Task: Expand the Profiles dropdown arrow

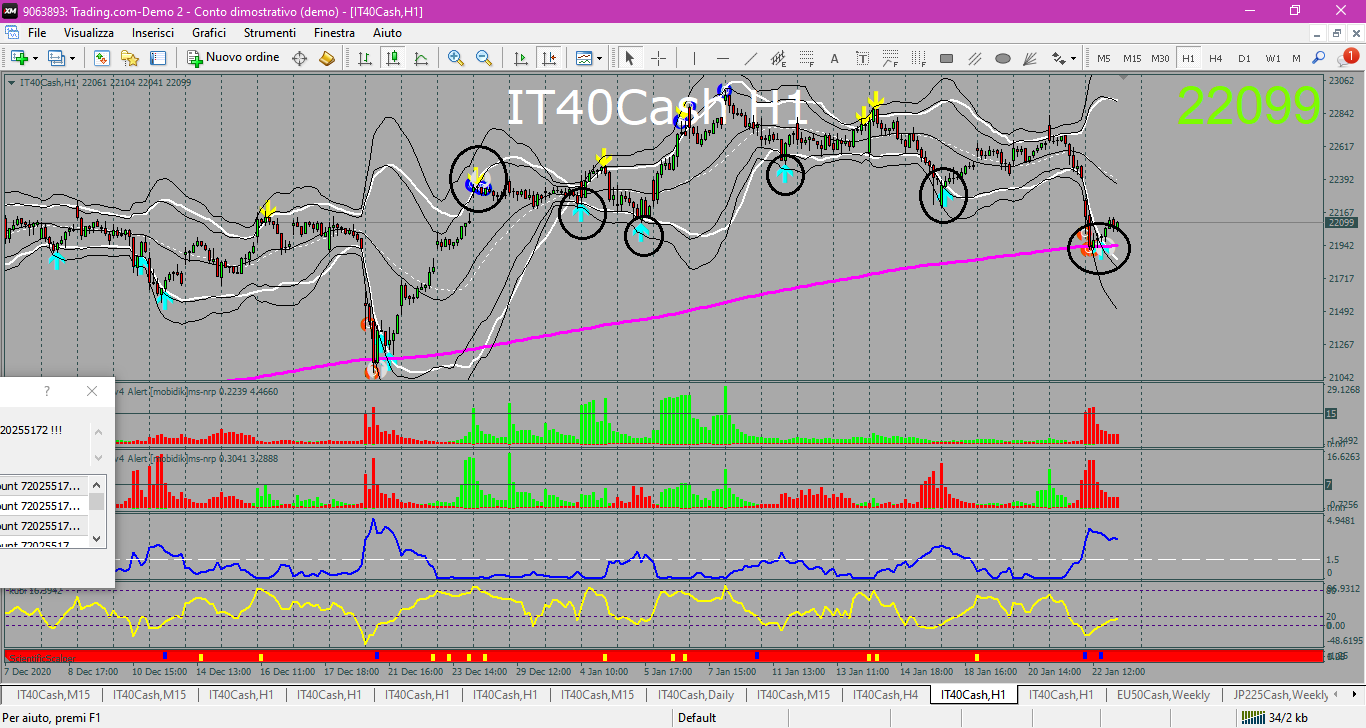Action: 72,58
